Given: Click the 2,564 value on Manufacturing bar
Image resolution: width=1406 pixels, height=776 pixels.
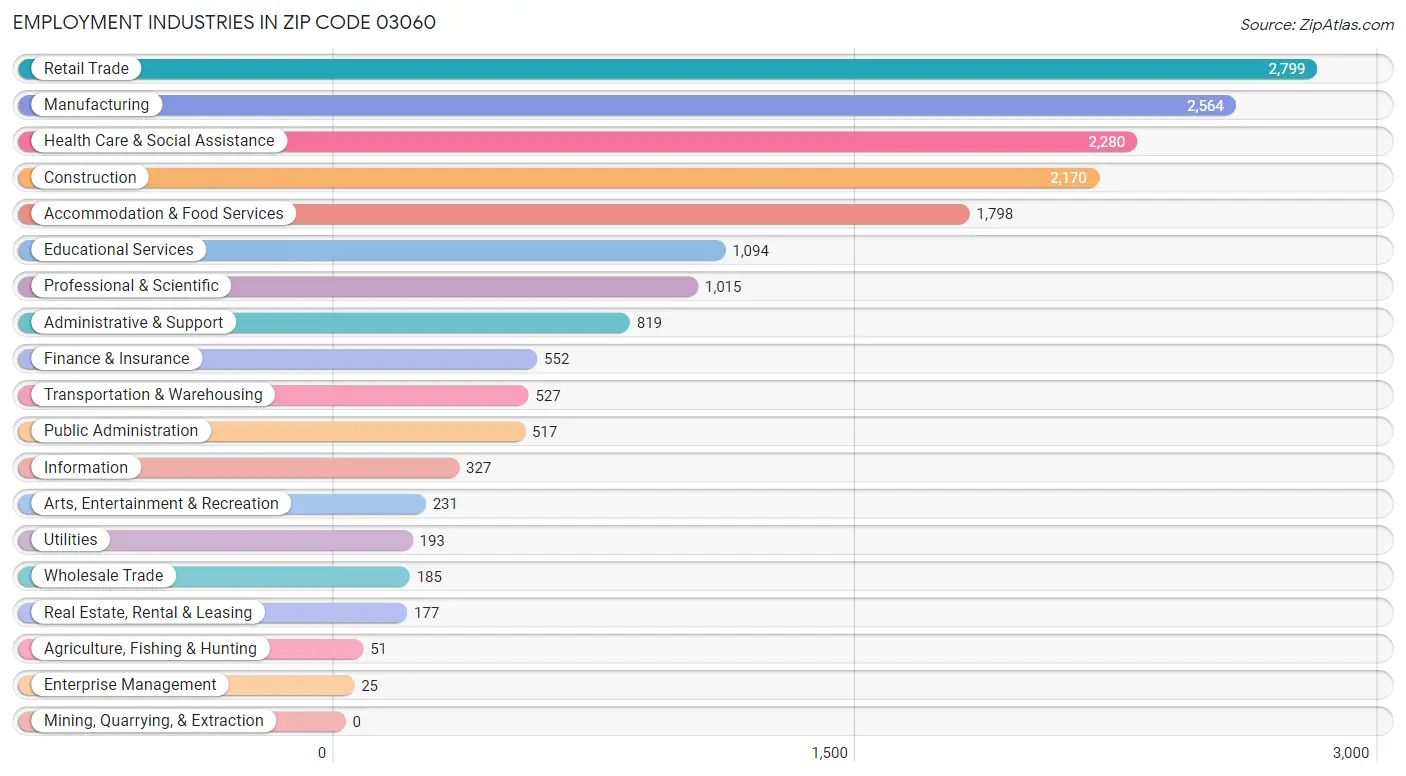Looking at the screenshot, I should click(x=1205, y=106).
